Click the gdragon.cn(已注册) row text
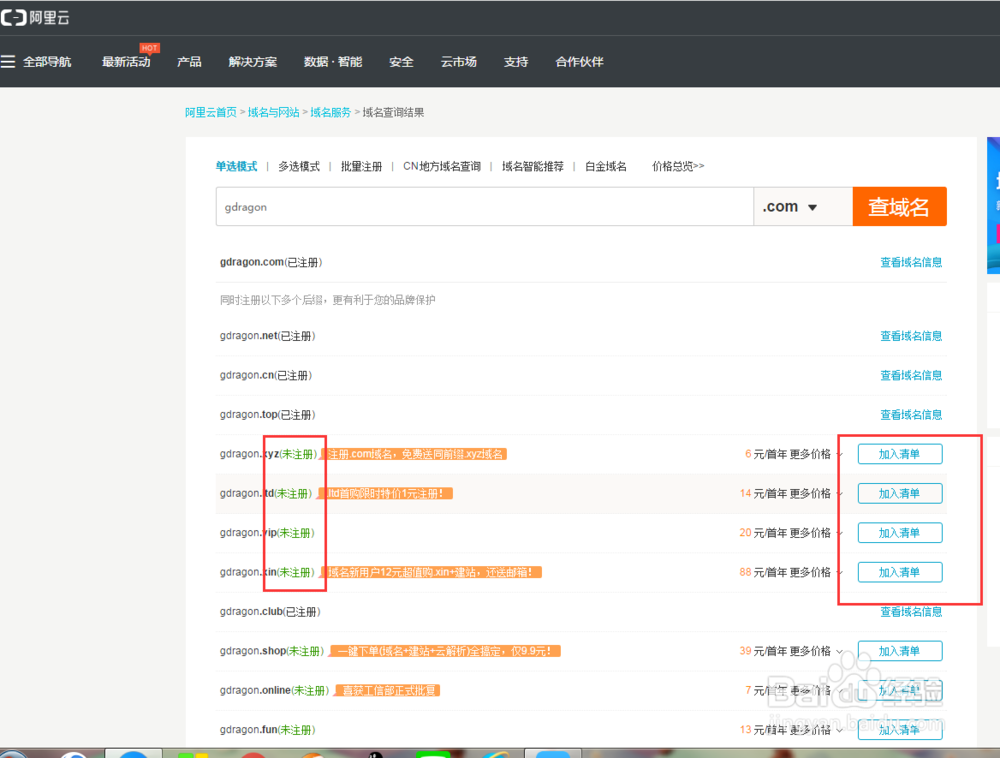This screenshot has width=1000, height=758. coord(266,375)
